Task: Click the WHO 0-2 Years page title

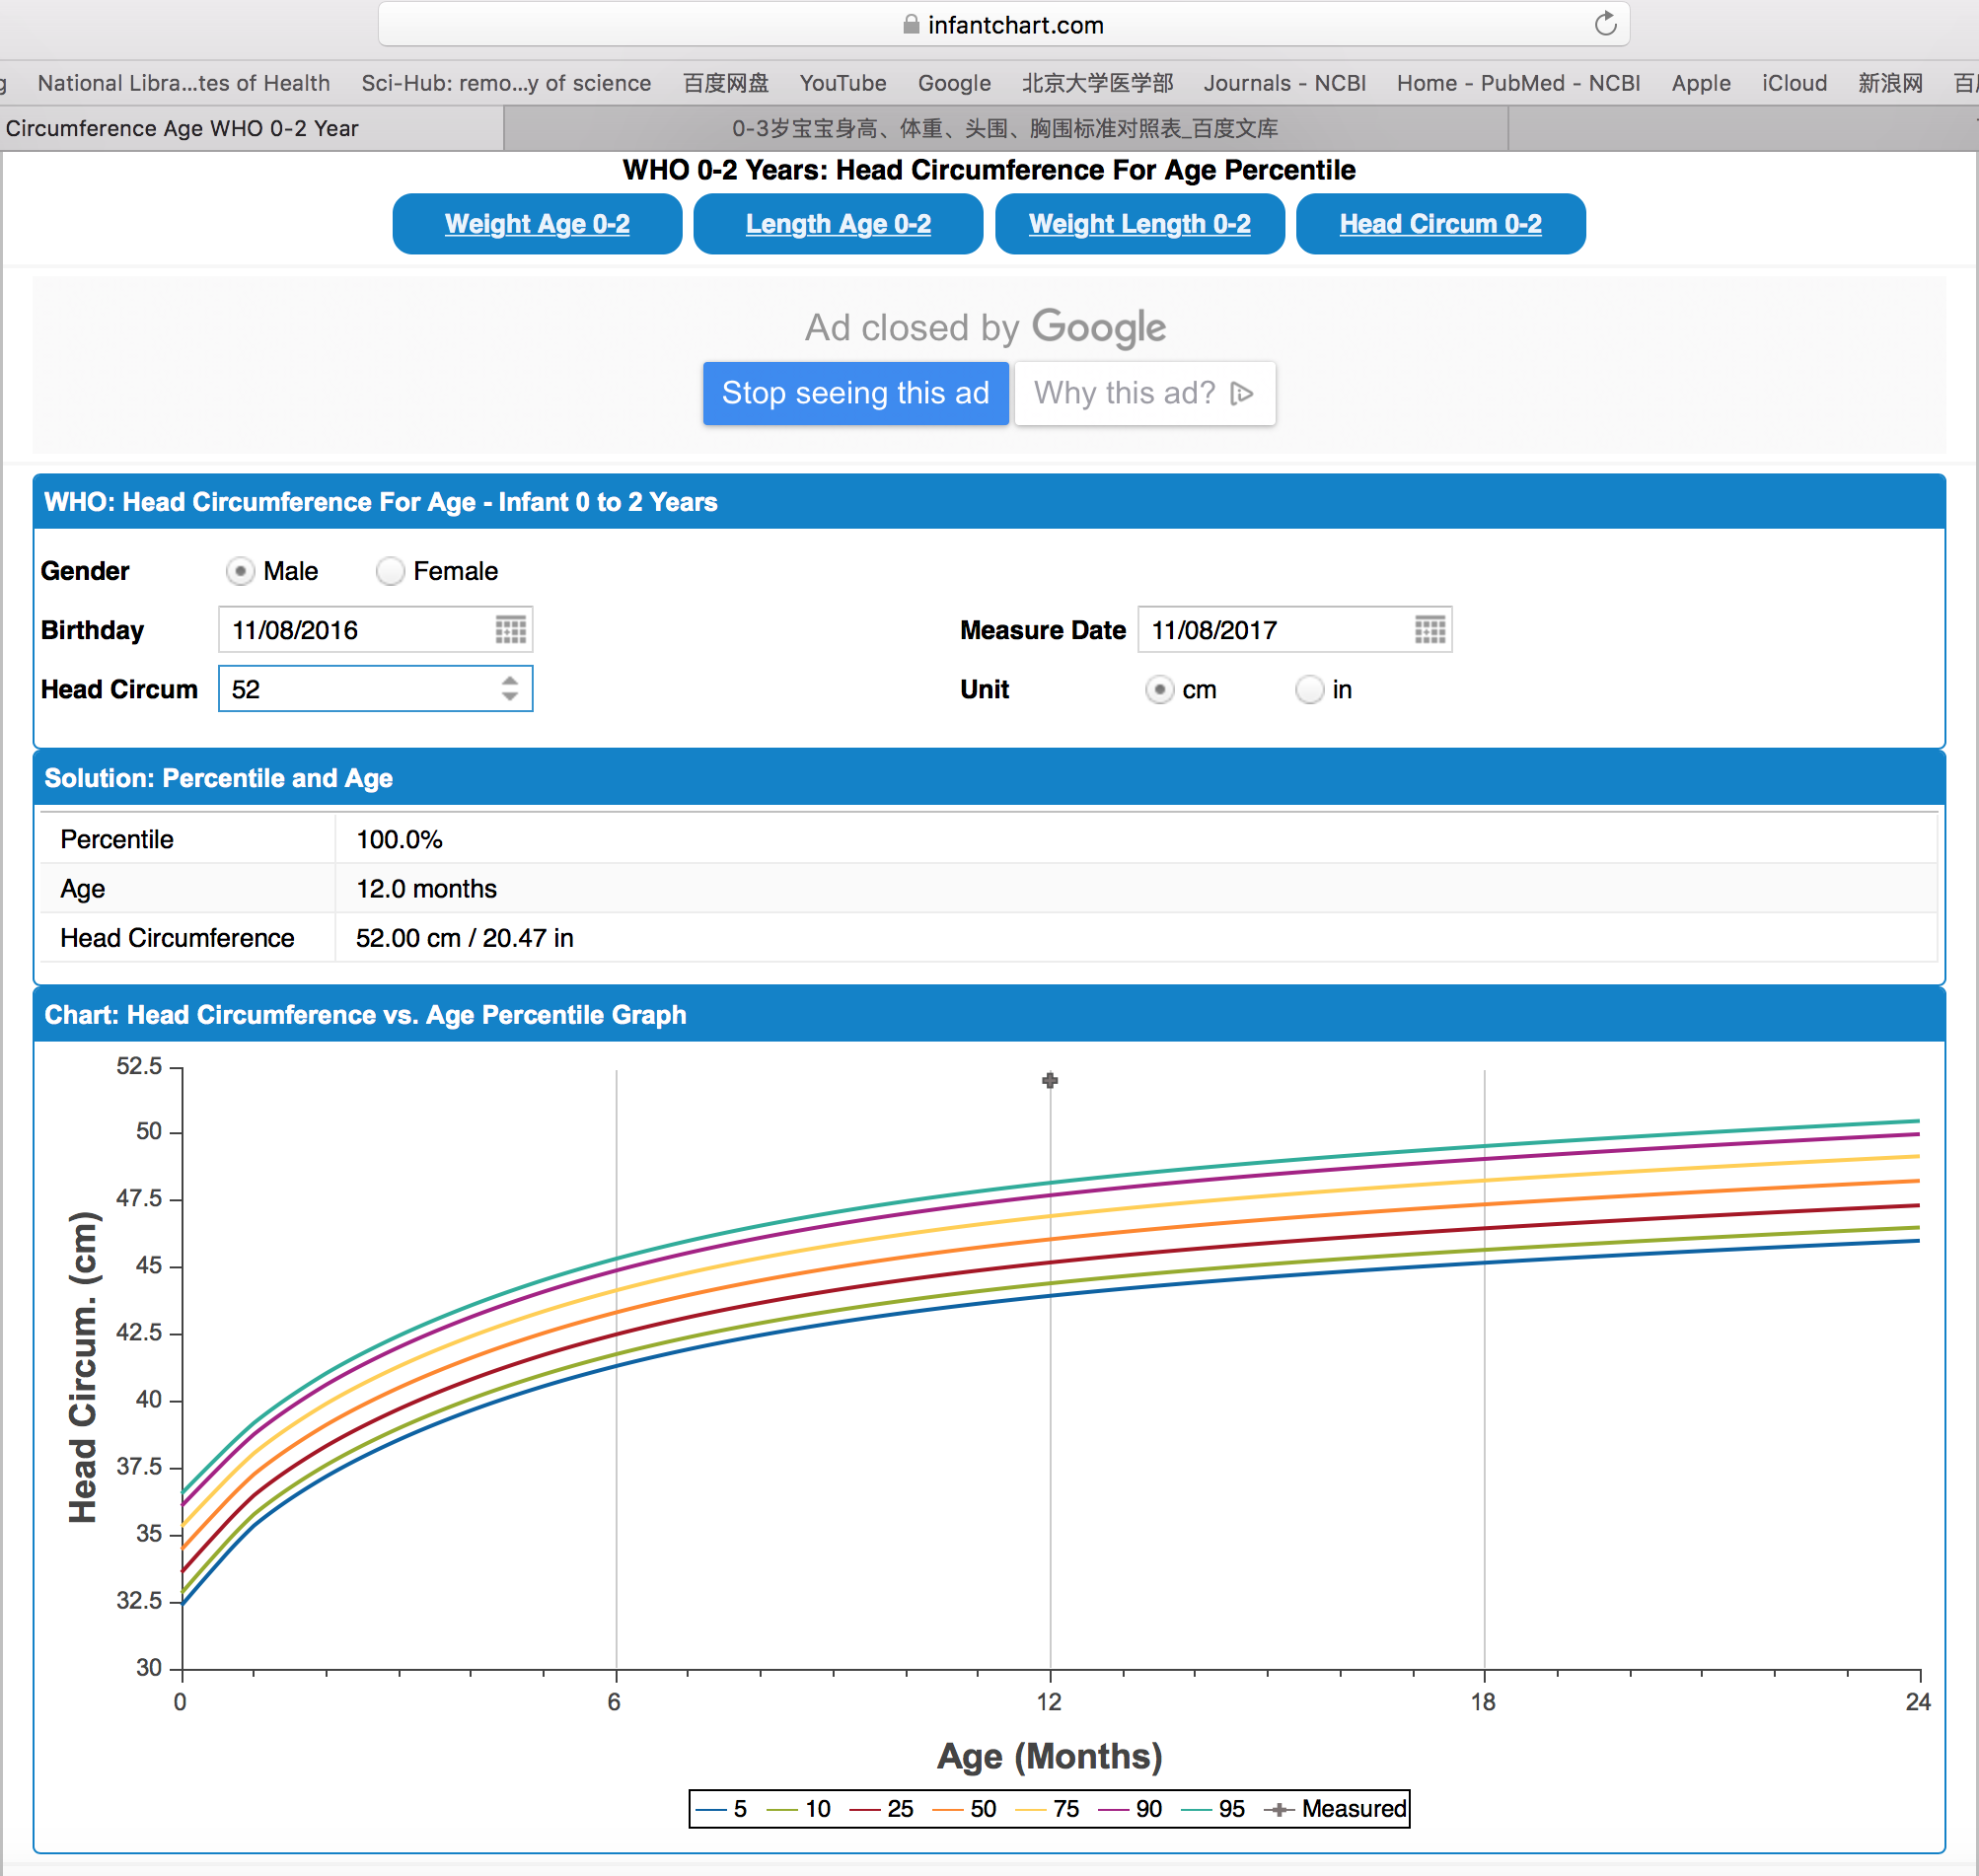Action: 989,170
